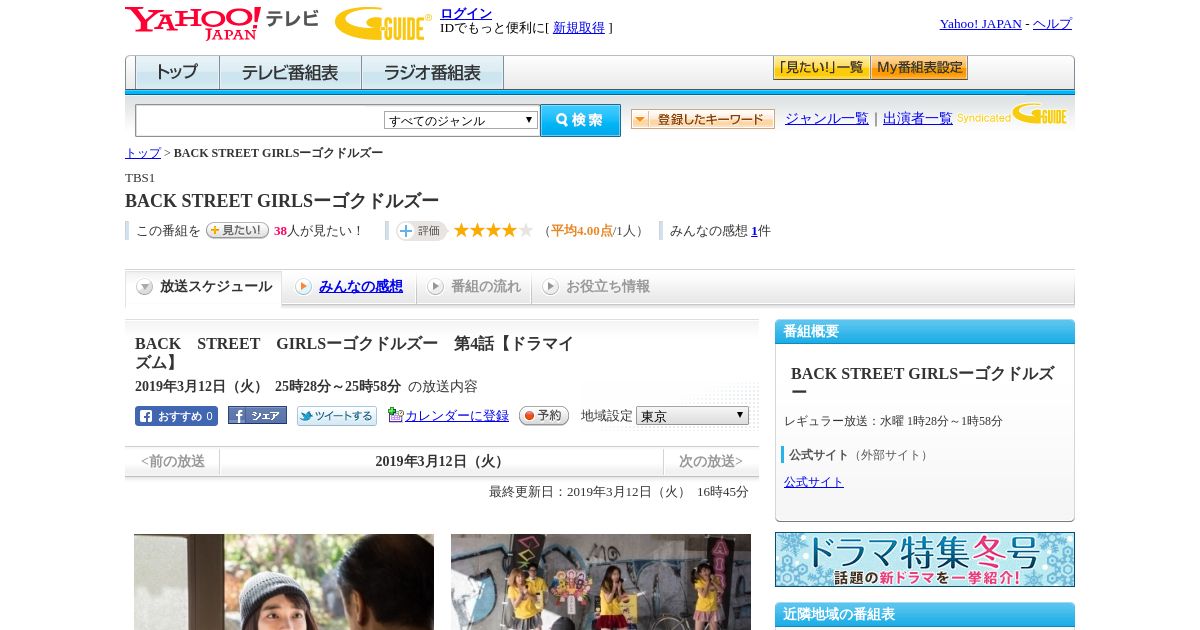
Task: Click the 評価 rating button
Action: 421,231
